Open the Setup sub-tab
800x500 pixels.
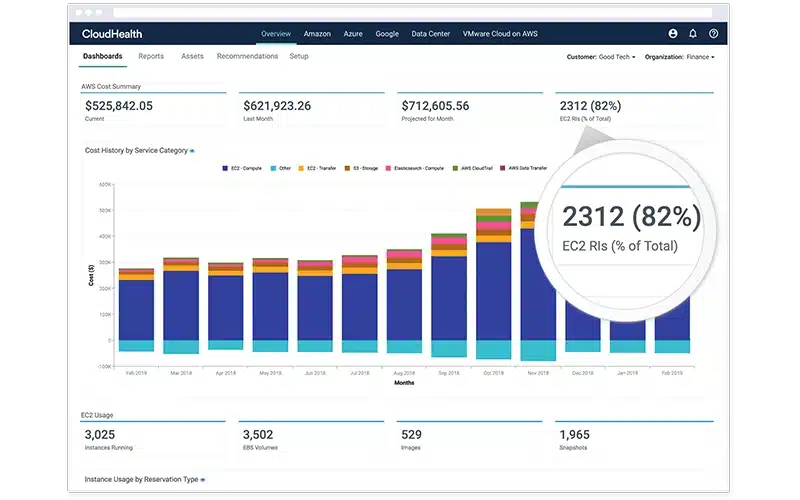(299, 56)
